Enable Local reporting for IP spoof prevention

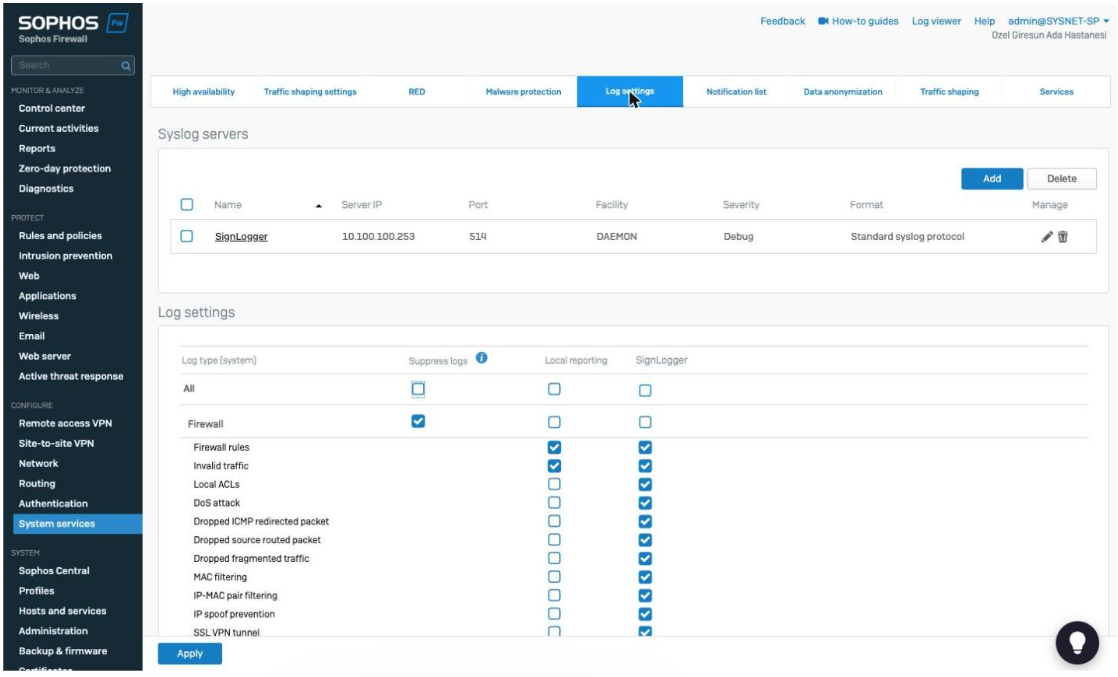[x=554, y=614]
